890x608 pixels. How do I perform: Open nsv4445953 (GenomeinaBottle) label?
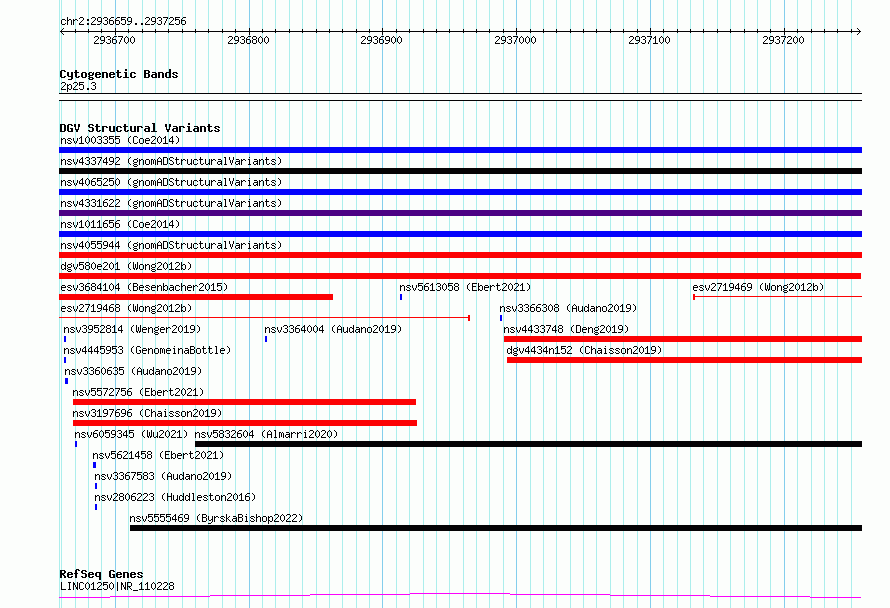(x=147, y=350)
